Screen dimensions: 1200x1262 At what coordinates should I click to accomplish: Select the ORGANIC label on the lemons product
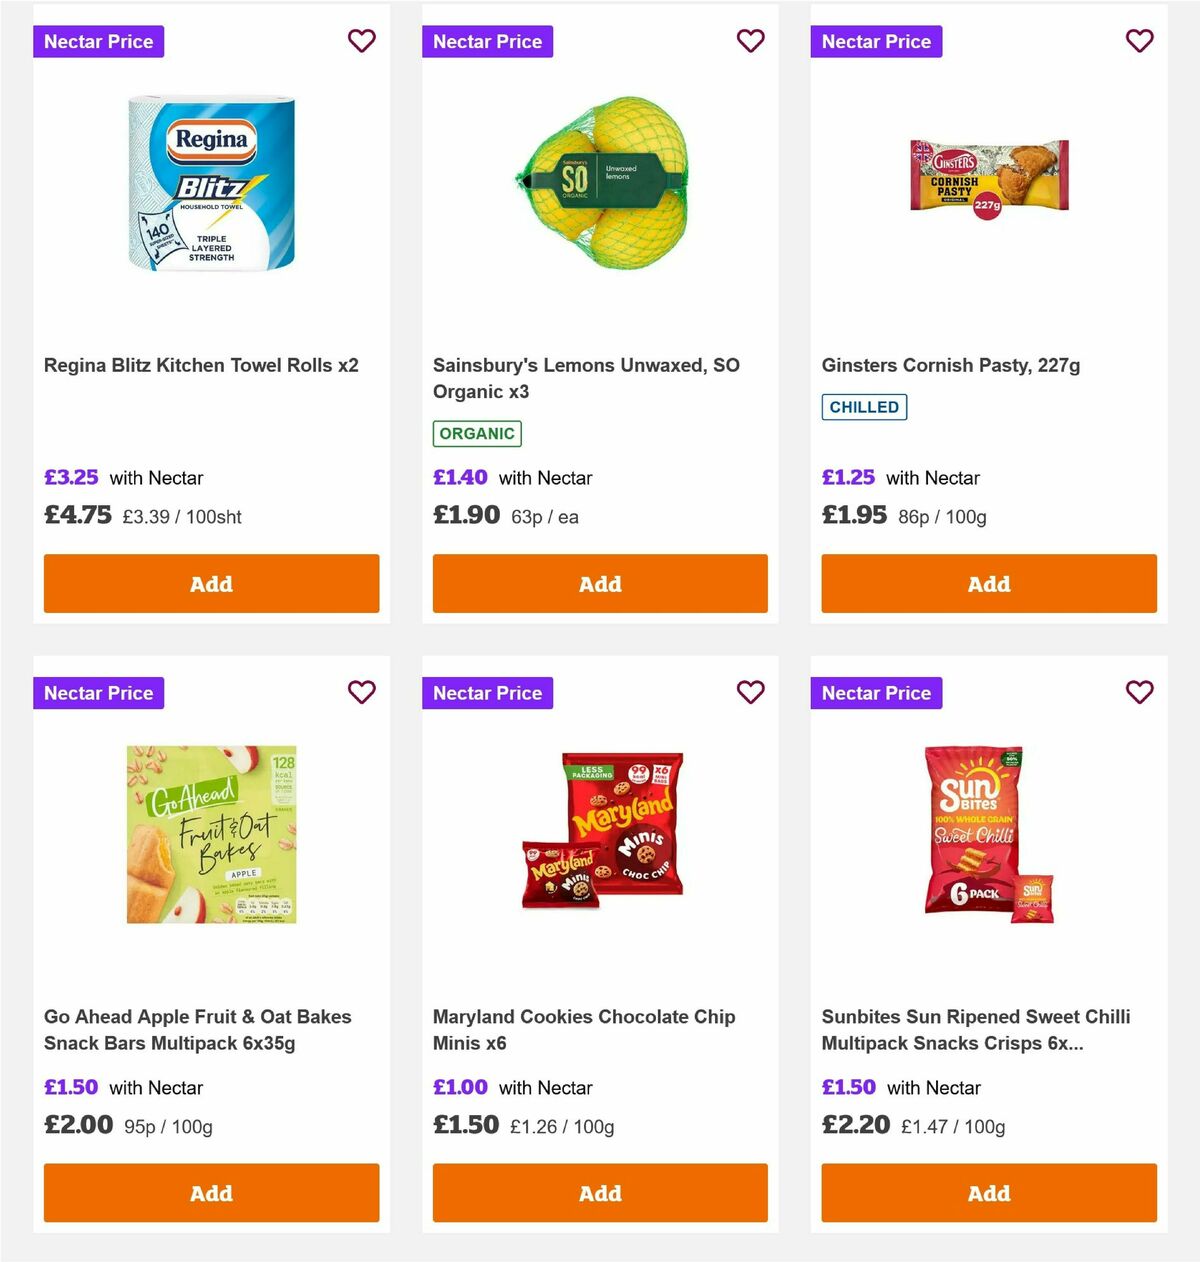click(x=477, y=433)
